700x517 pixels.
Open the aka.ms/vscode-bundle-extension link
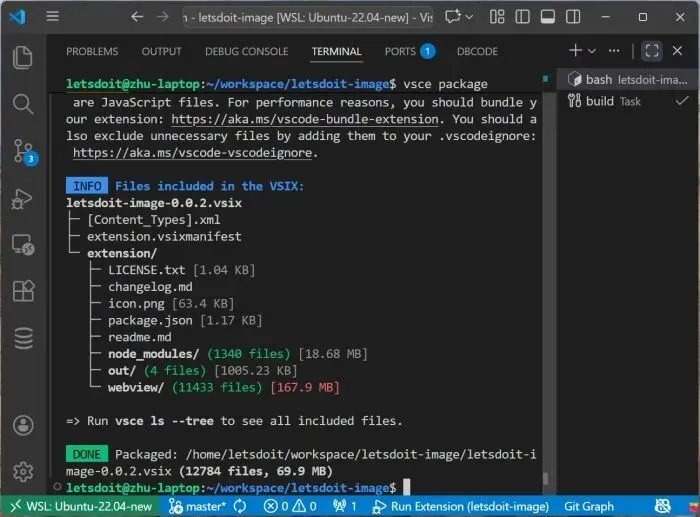click(x=305, y=119)
